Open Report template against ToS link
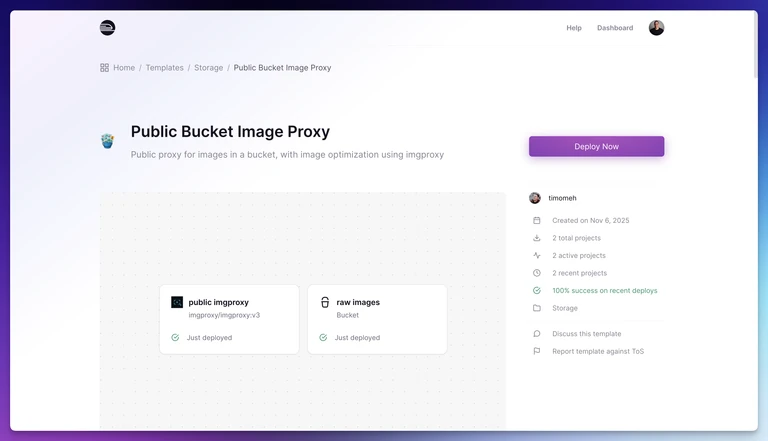 point(598,351)
